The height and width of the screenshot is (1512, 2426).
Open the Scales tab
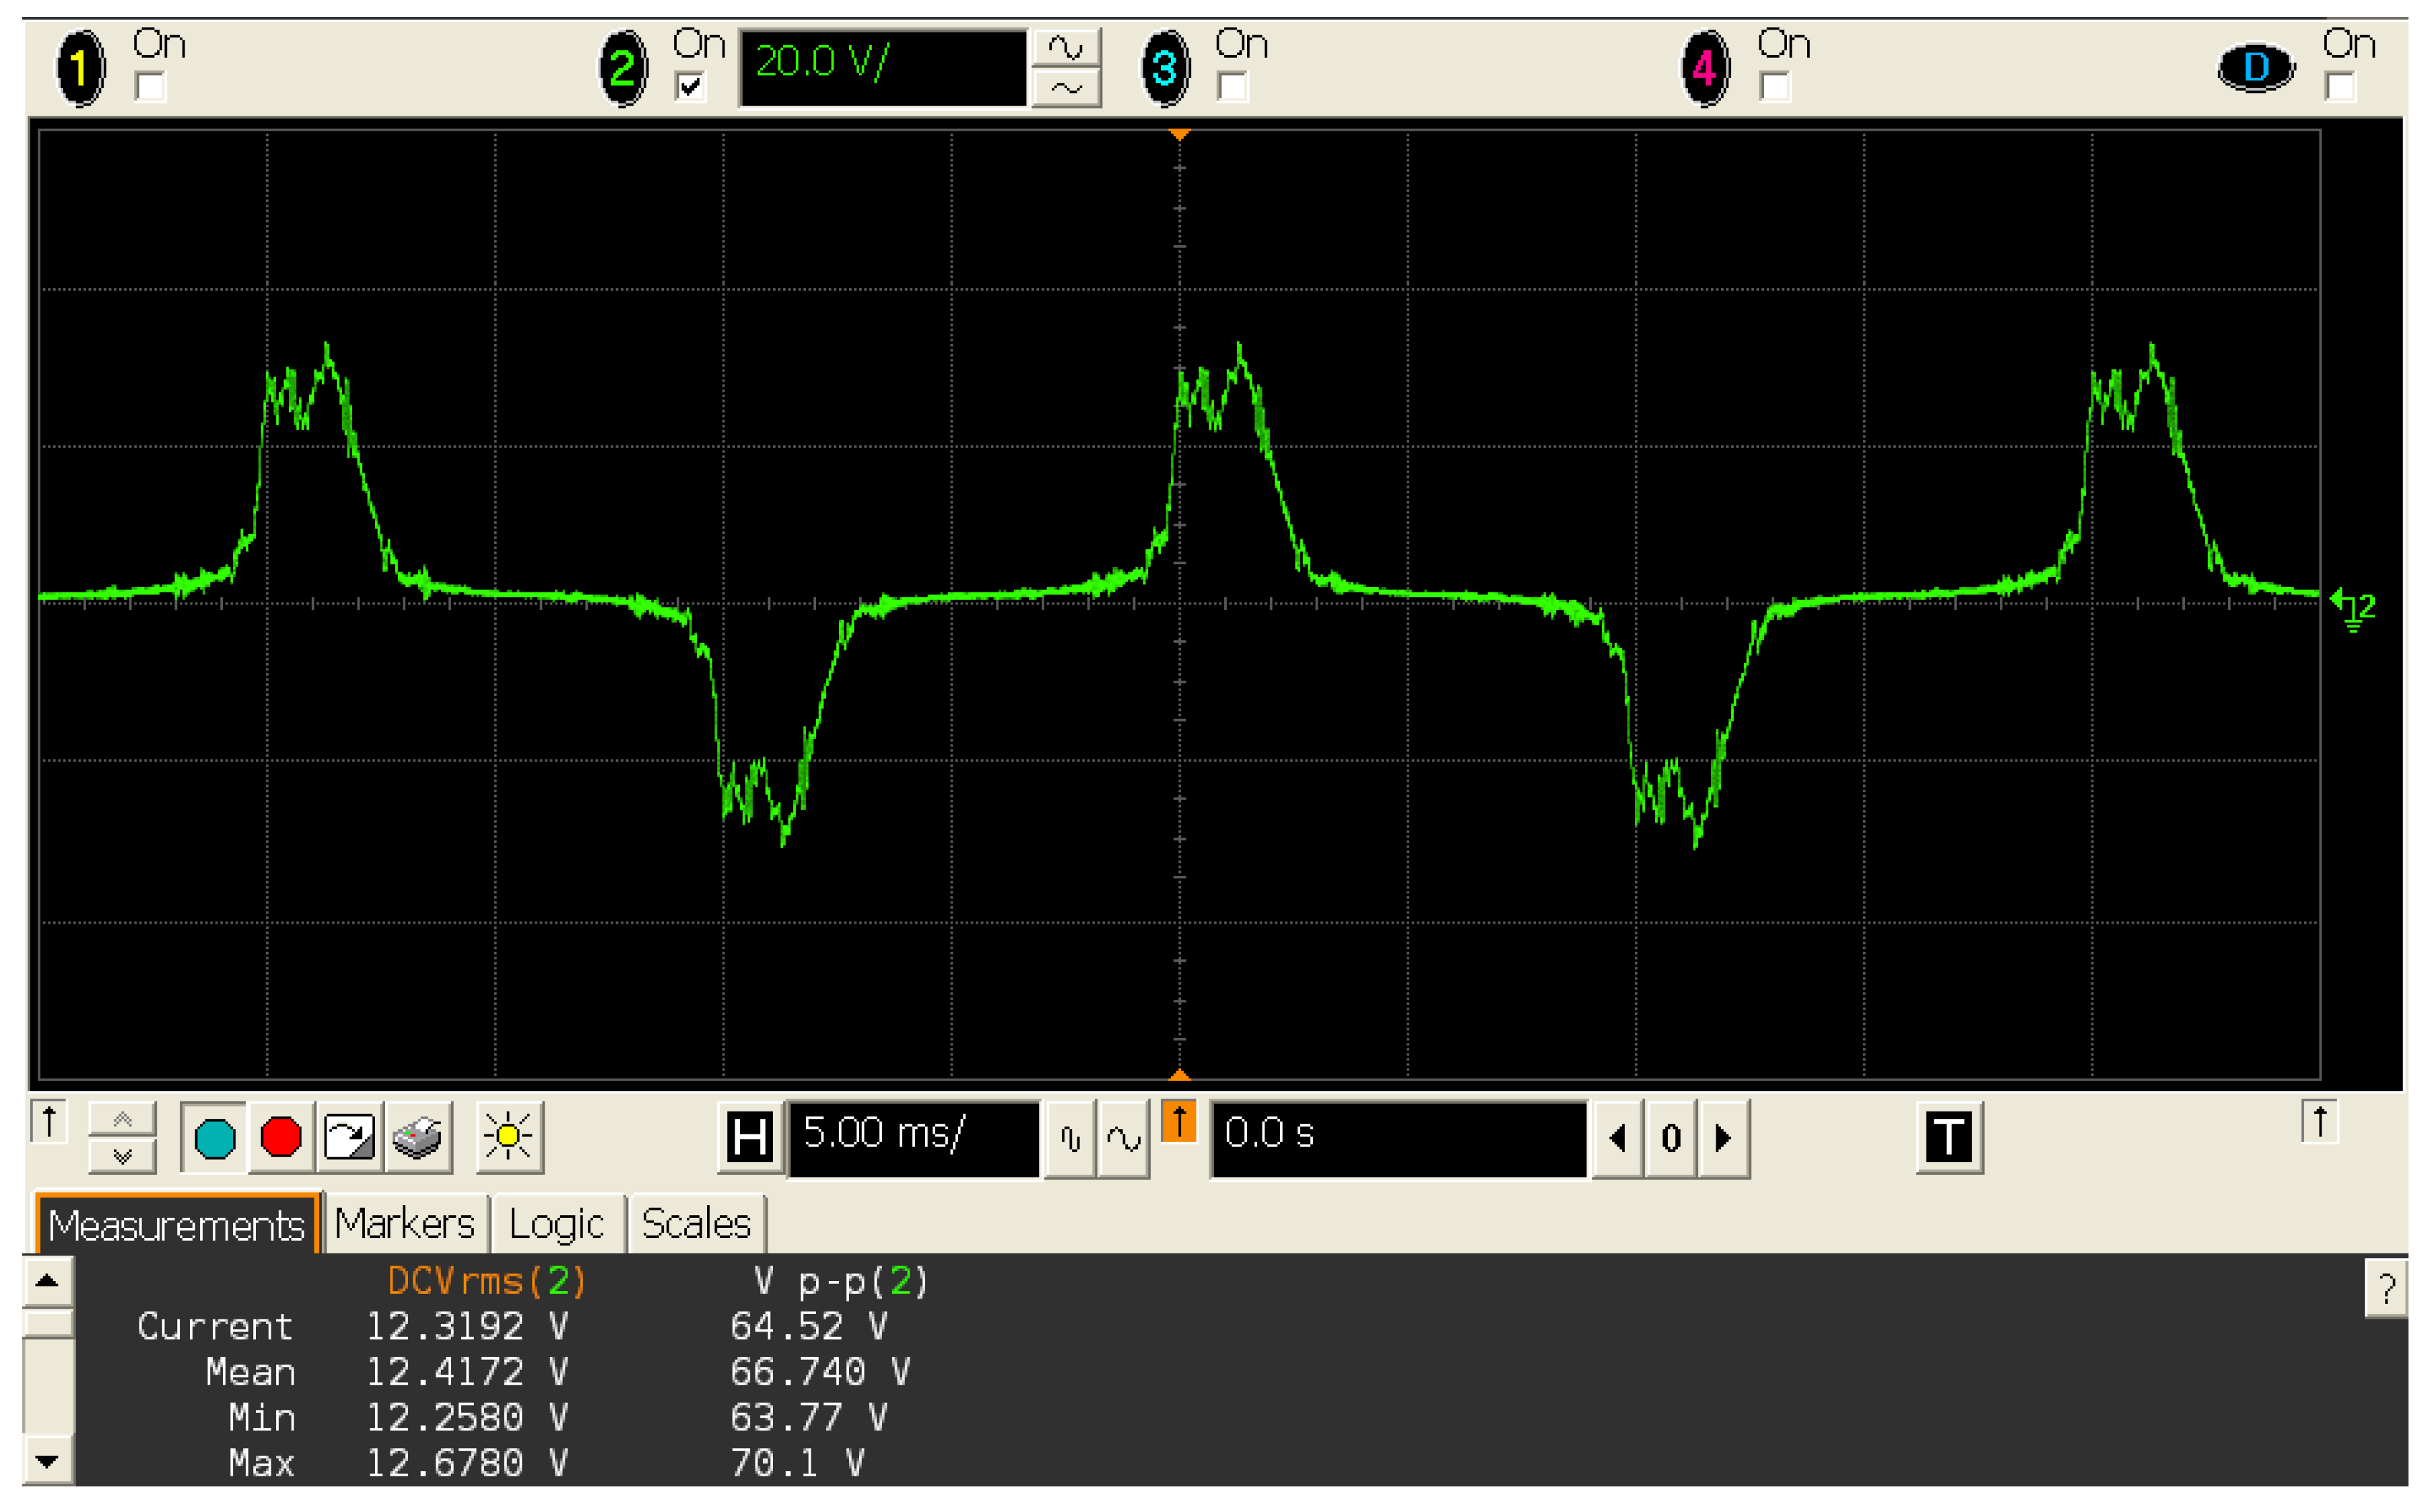point(695,1222)
